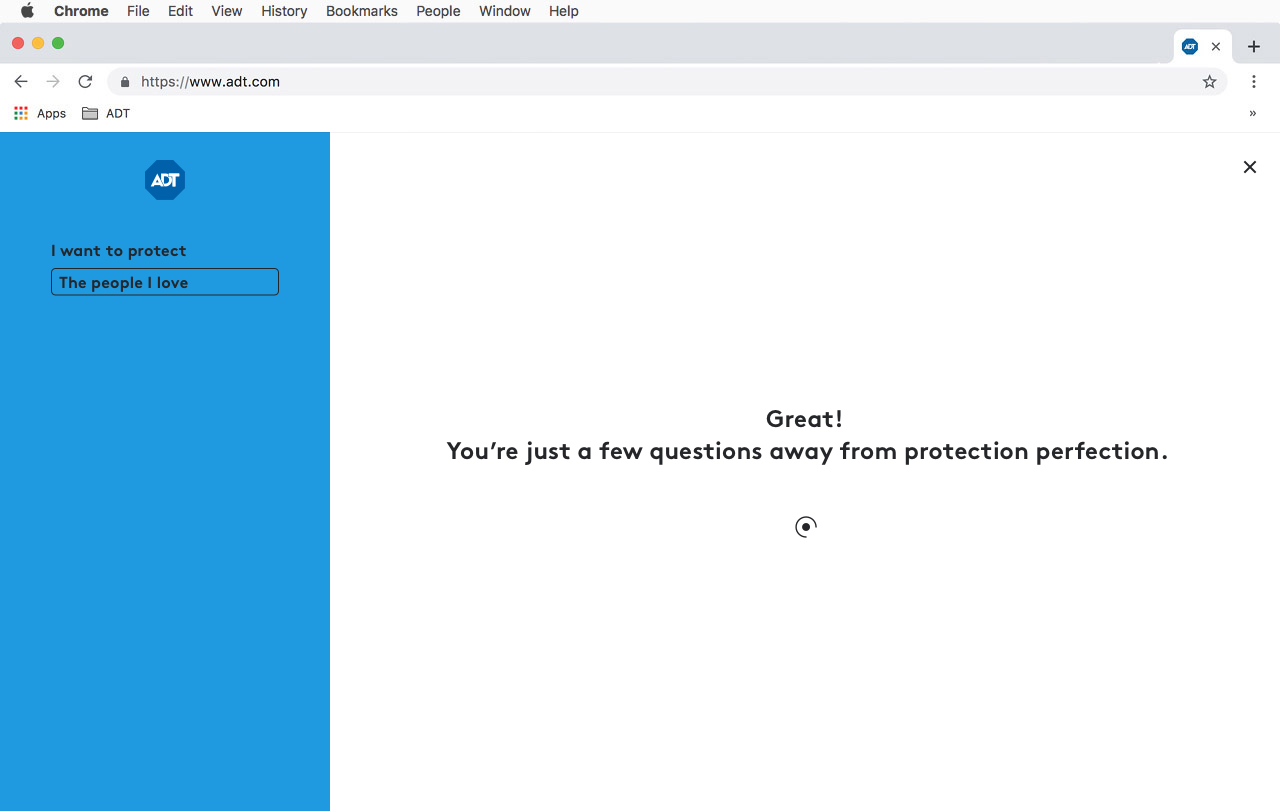1280x811 pixels.
Task: Close the questionnaire with the X icon
Action: 1250,167
